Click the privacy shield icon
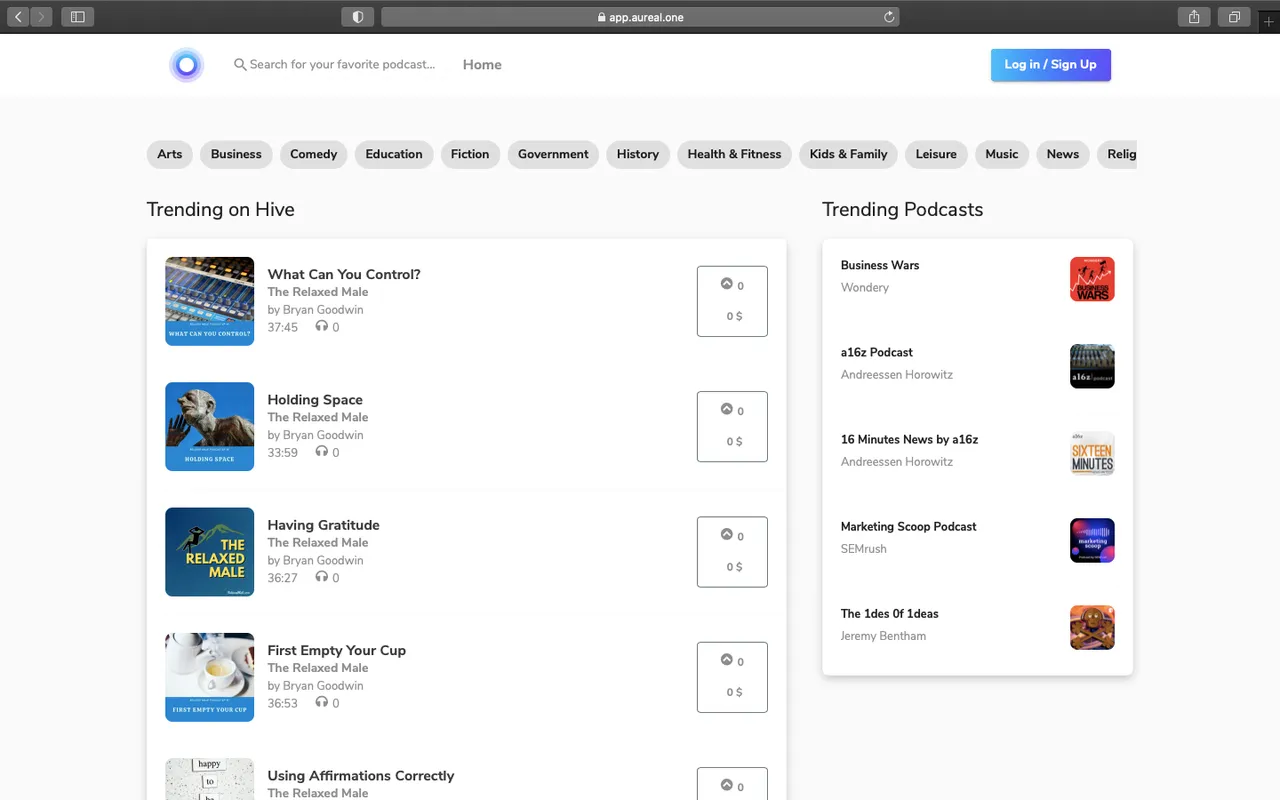The width and height of the screenshot is (1280, 800). coord(357,17)
